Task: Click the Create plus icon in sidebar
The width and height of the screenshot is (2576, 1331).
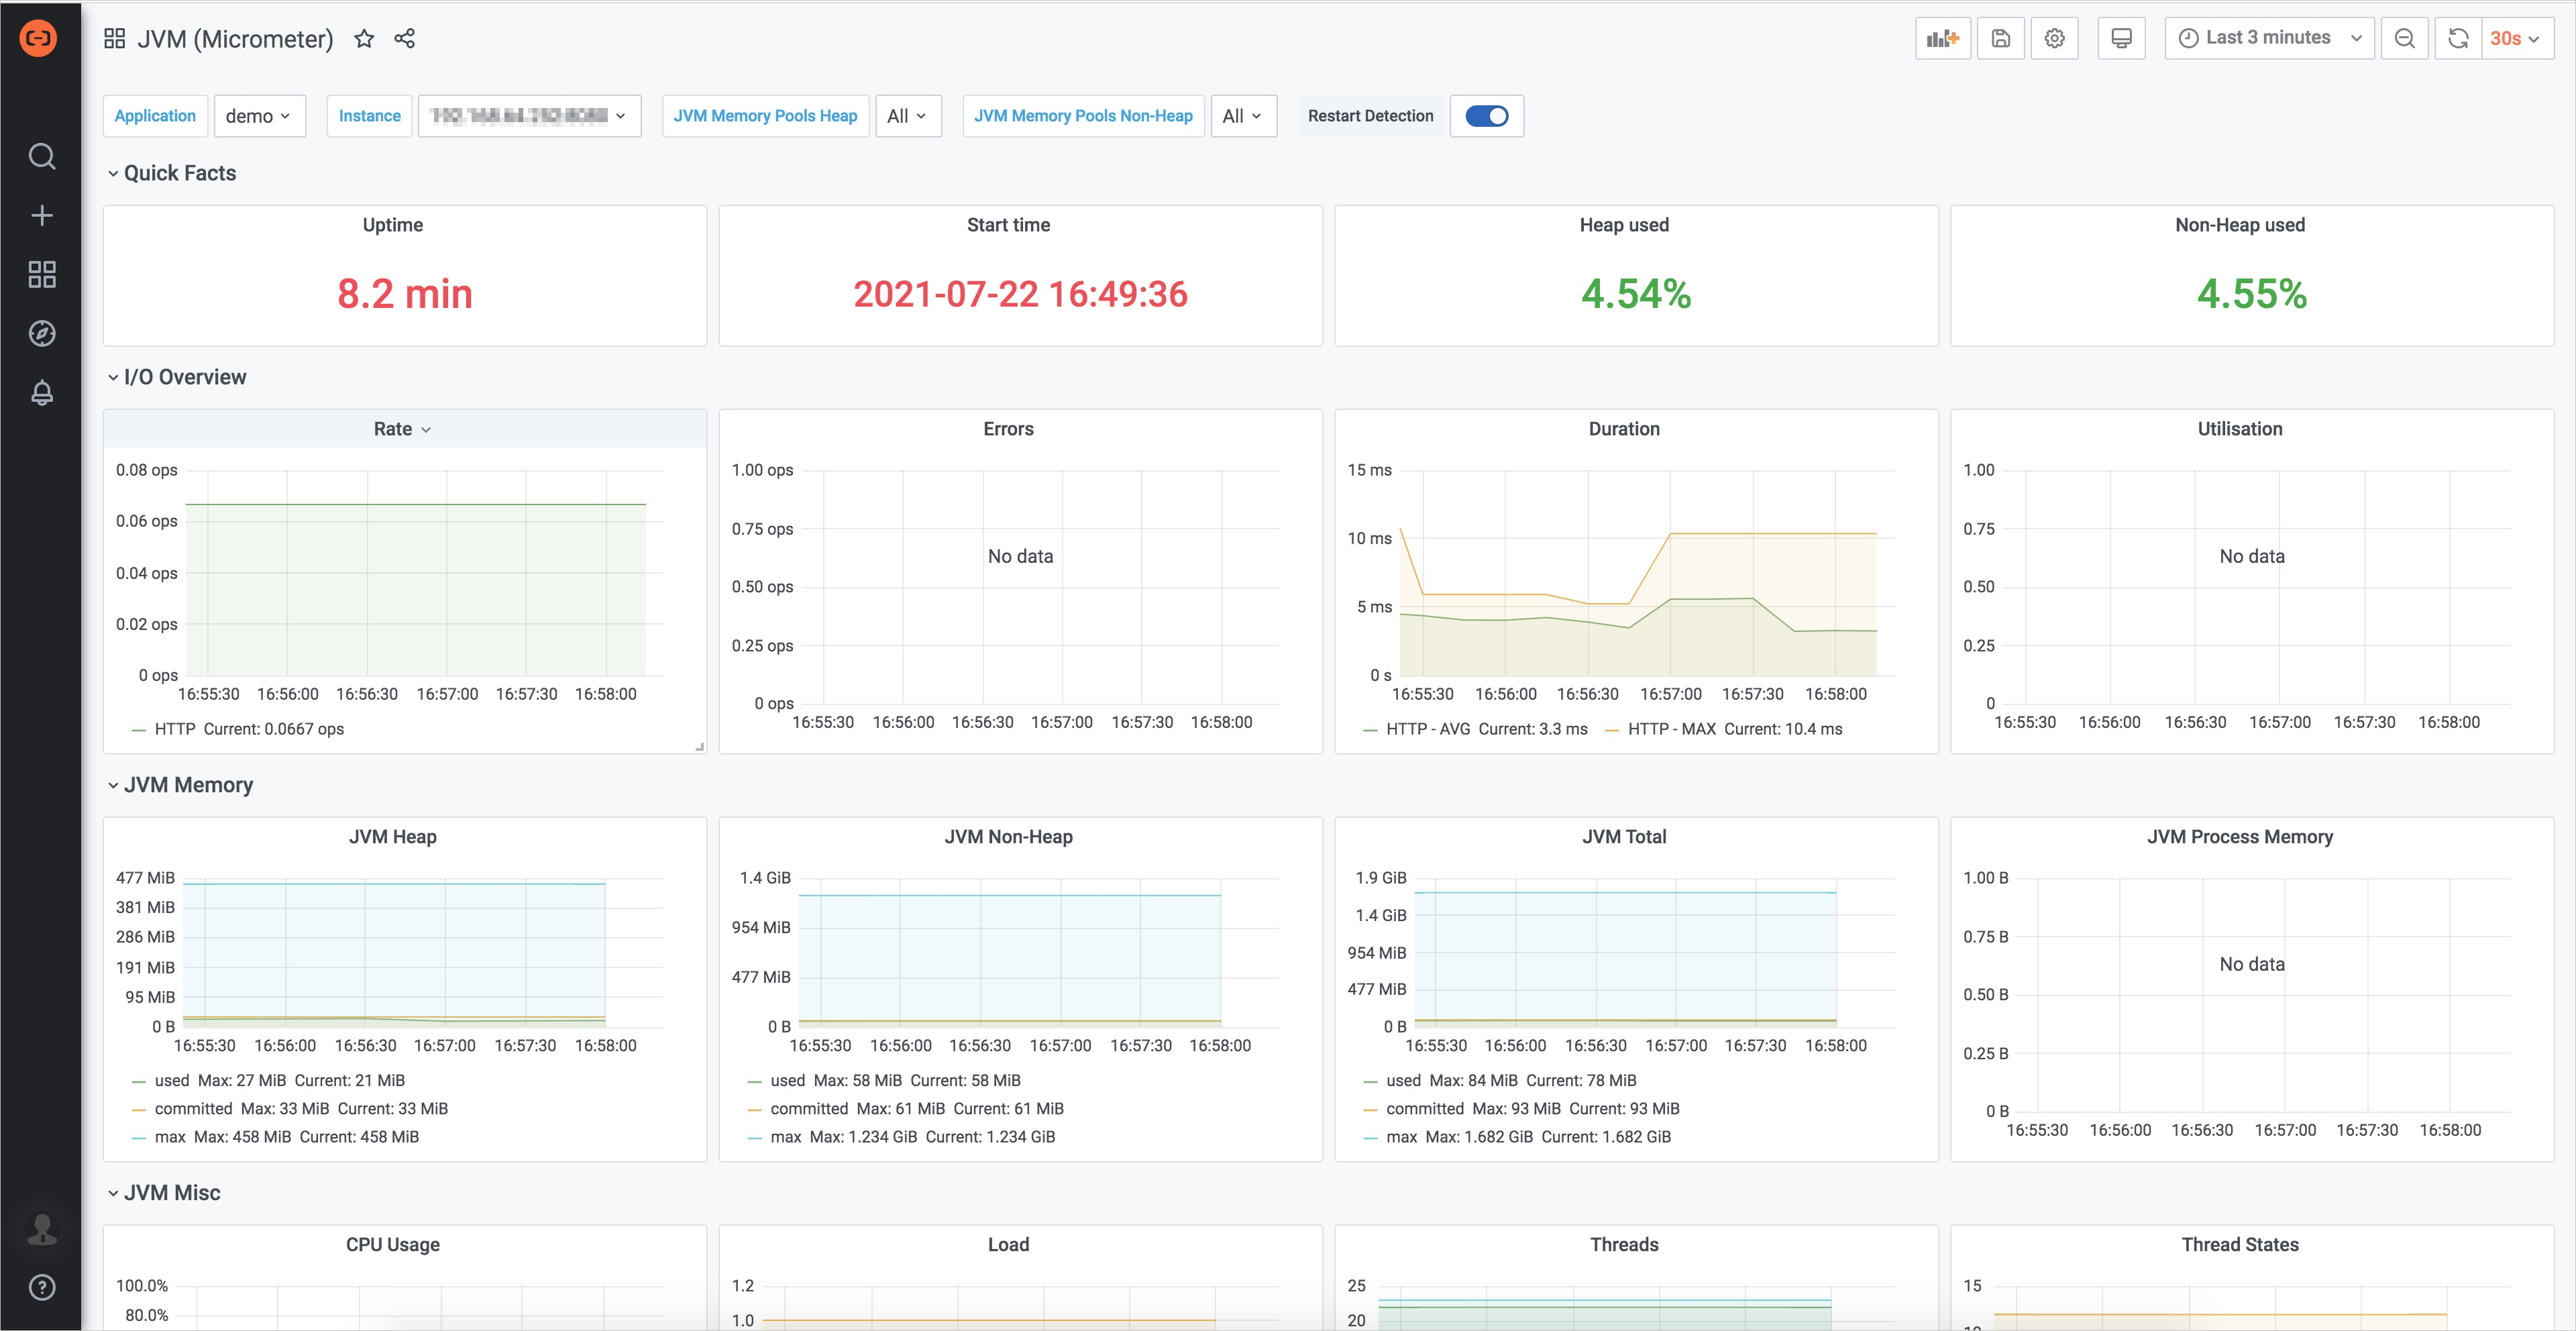Action: (x=42, y=215)
